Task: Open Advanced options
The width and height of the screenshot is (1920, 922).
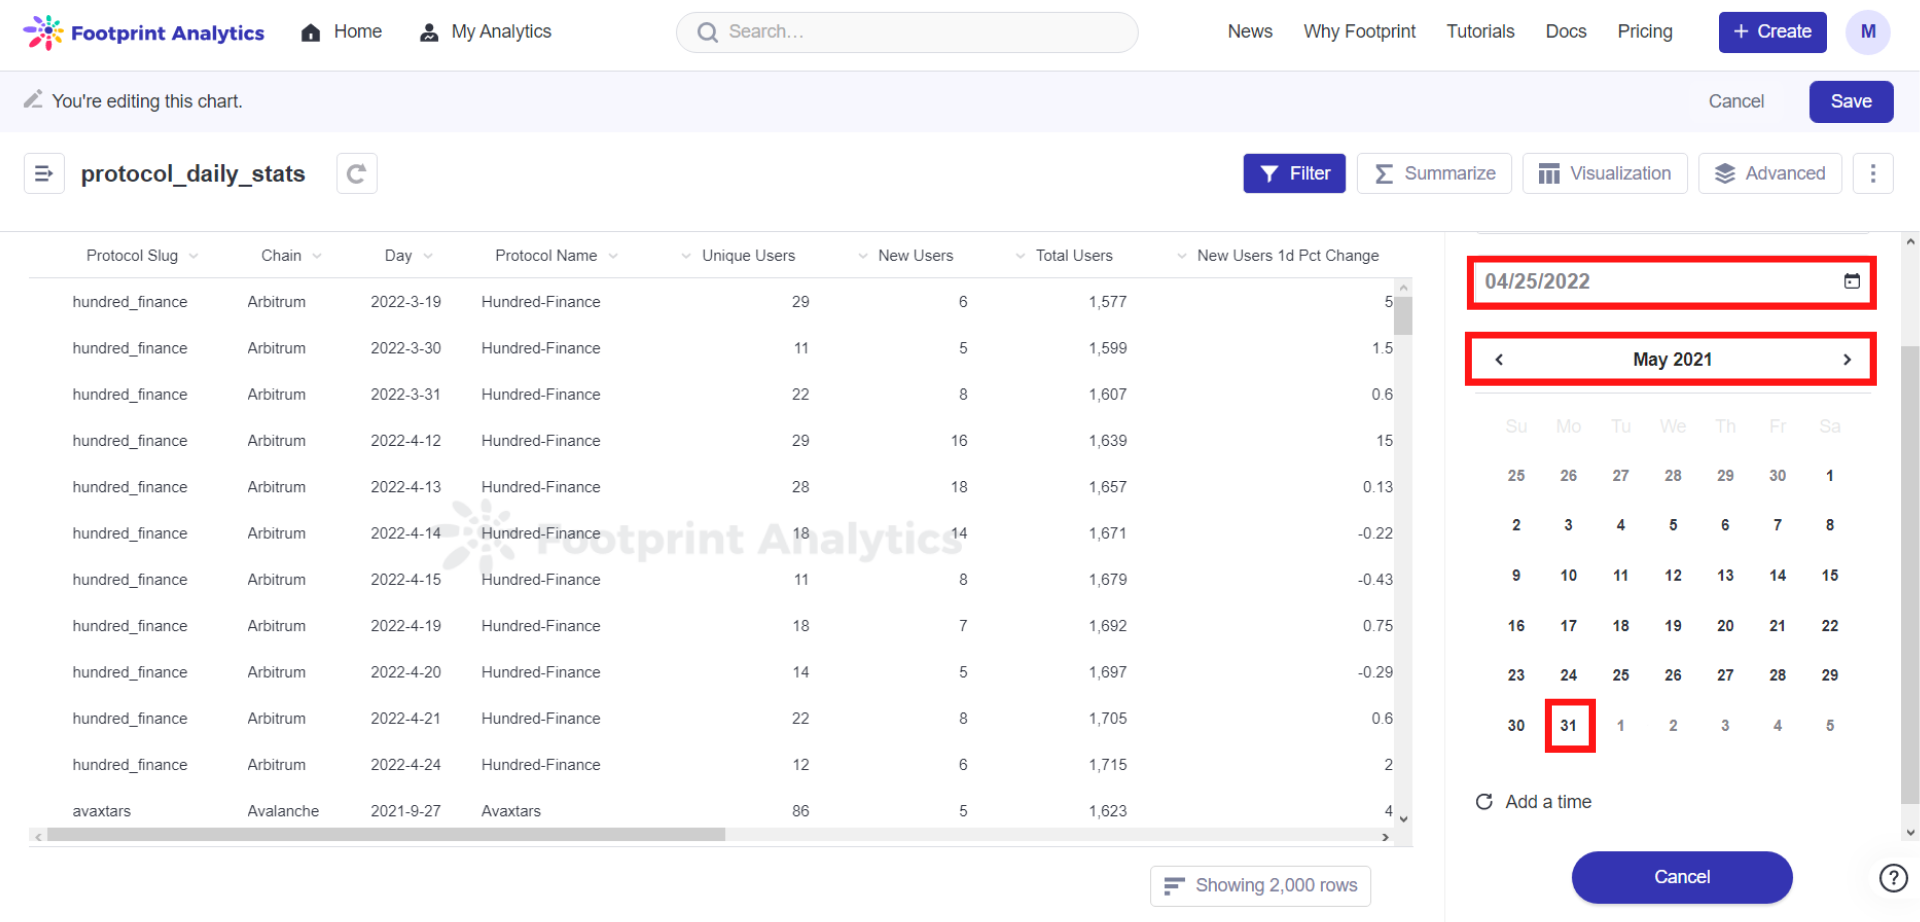Action: (x=1770, y=174)
